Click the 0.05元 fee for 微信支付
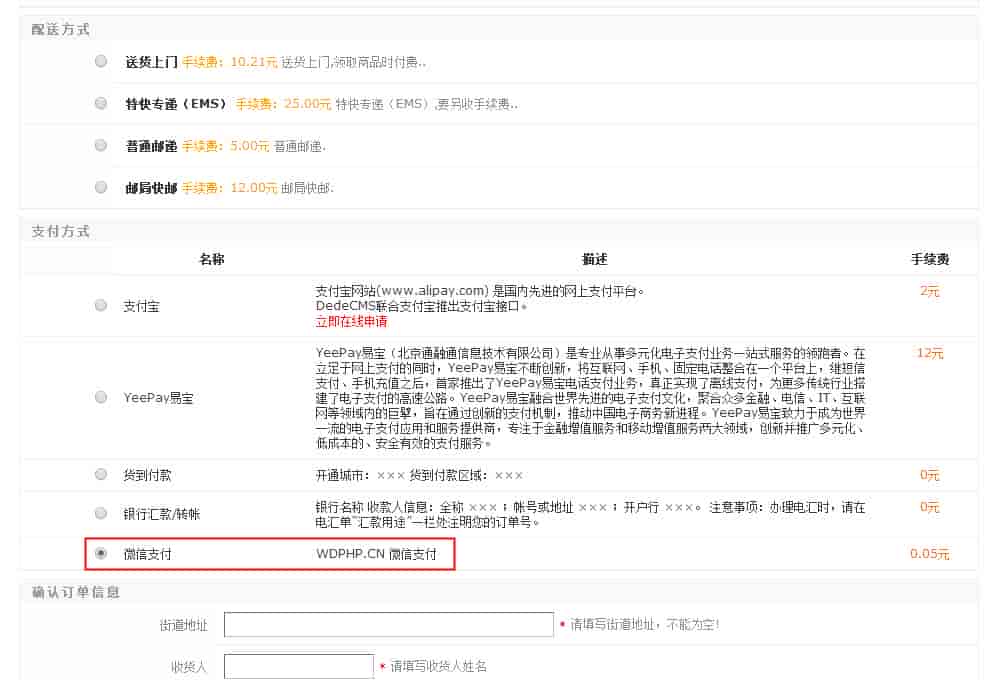This screenshot has height=680, width=987. 929,554
